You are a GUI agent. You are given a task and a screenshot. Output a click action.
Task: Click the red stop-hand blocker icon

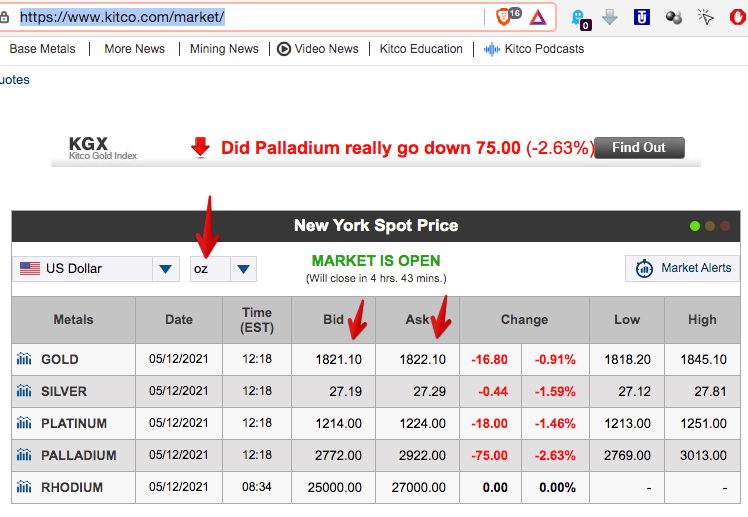(738, 17)
